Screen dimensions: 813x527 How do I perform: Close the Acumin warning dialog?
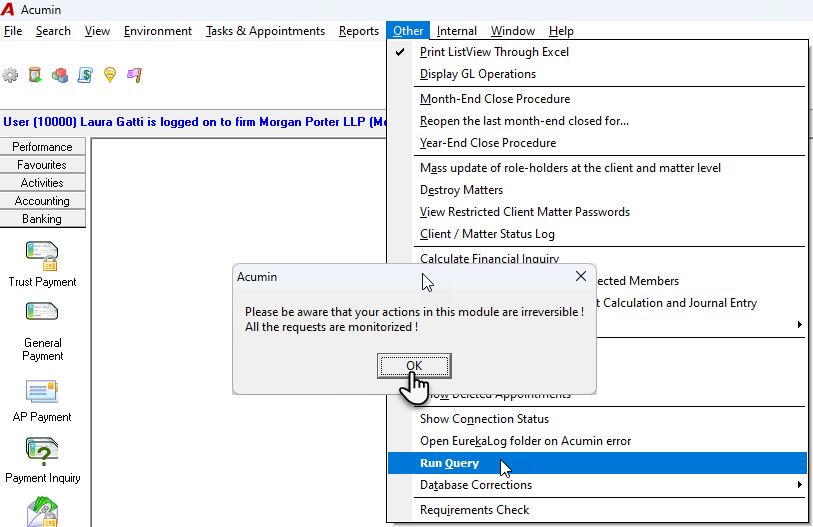click(581, 276)
